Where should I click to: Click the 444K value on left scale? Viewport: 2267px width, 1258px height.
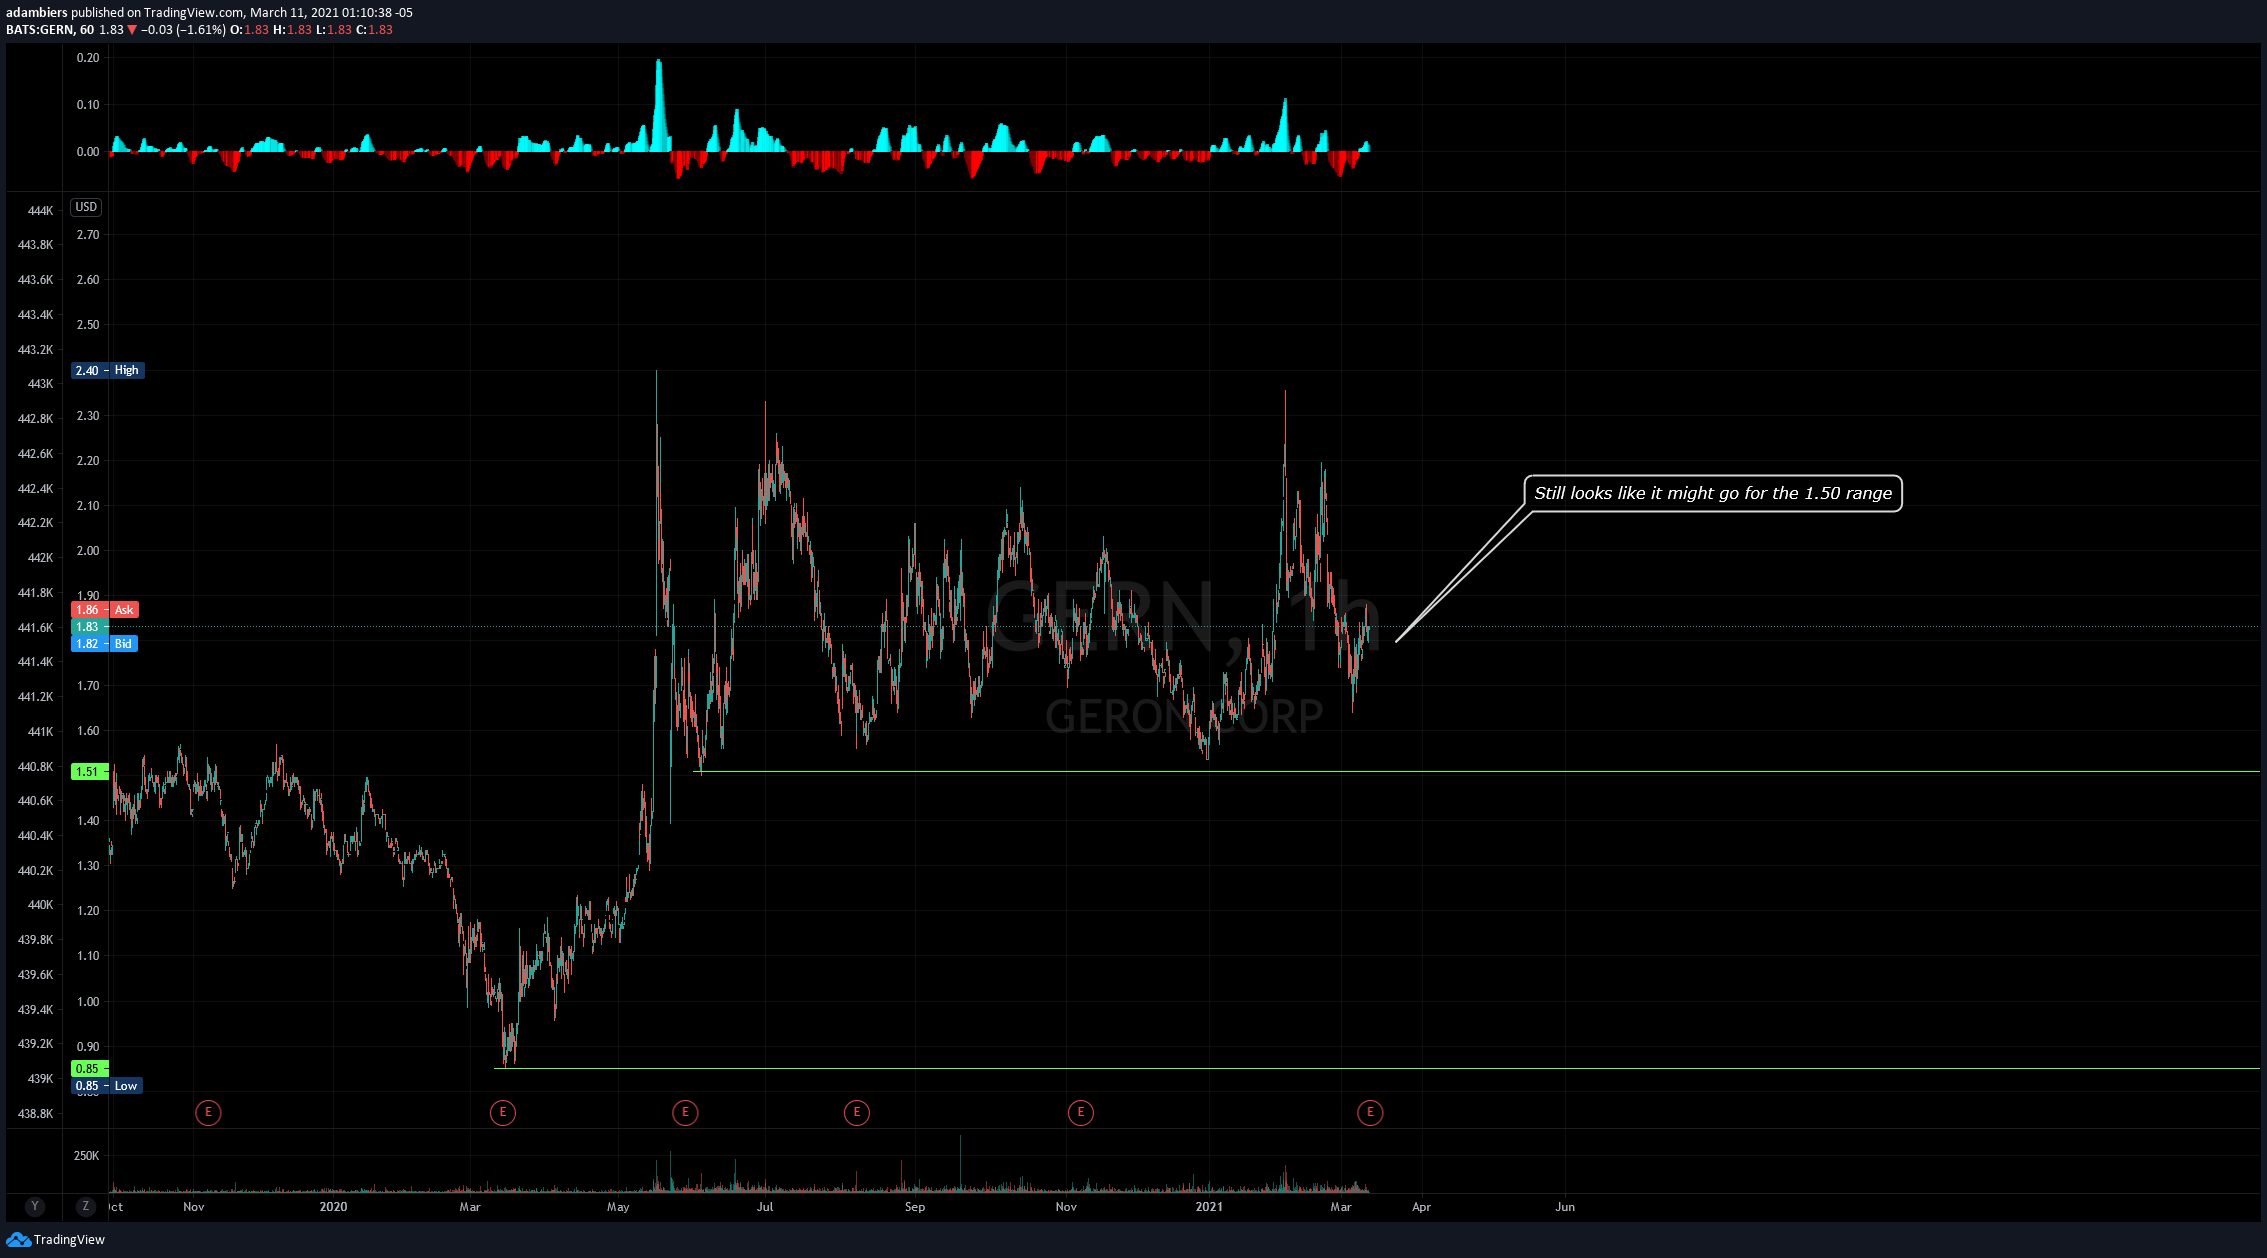click(40, 211)
